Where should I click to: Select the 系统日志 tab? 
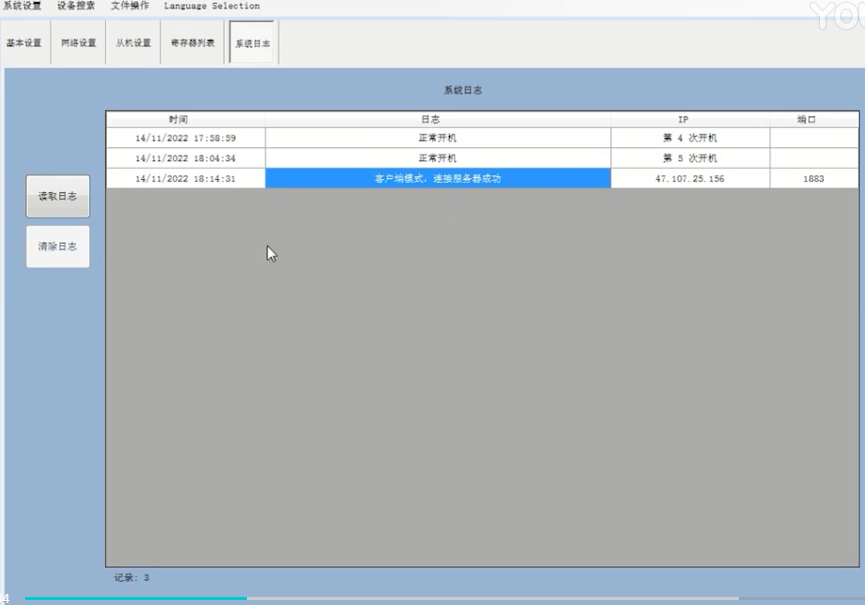252,43
